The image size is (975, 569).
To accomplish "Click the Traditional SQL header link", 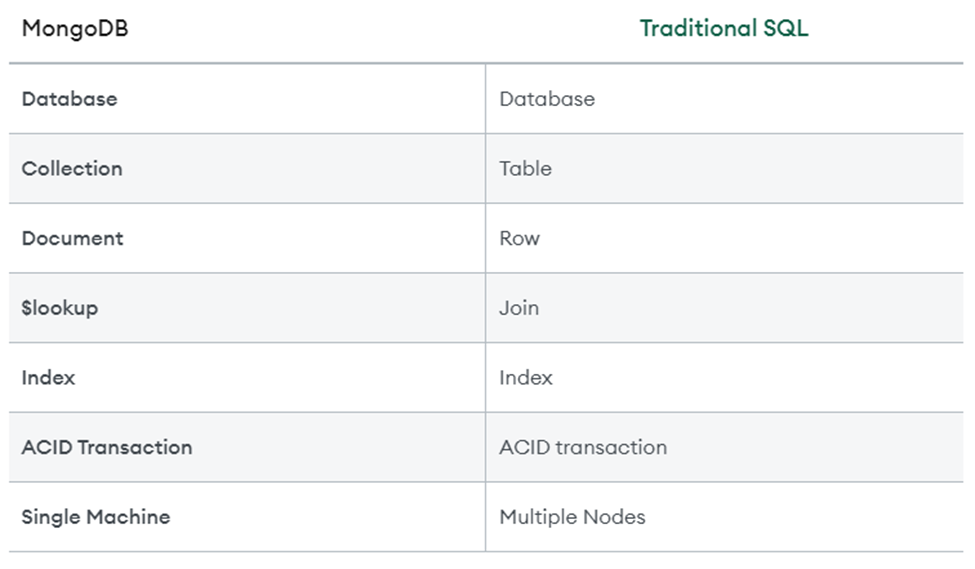I will coord(724,28).
